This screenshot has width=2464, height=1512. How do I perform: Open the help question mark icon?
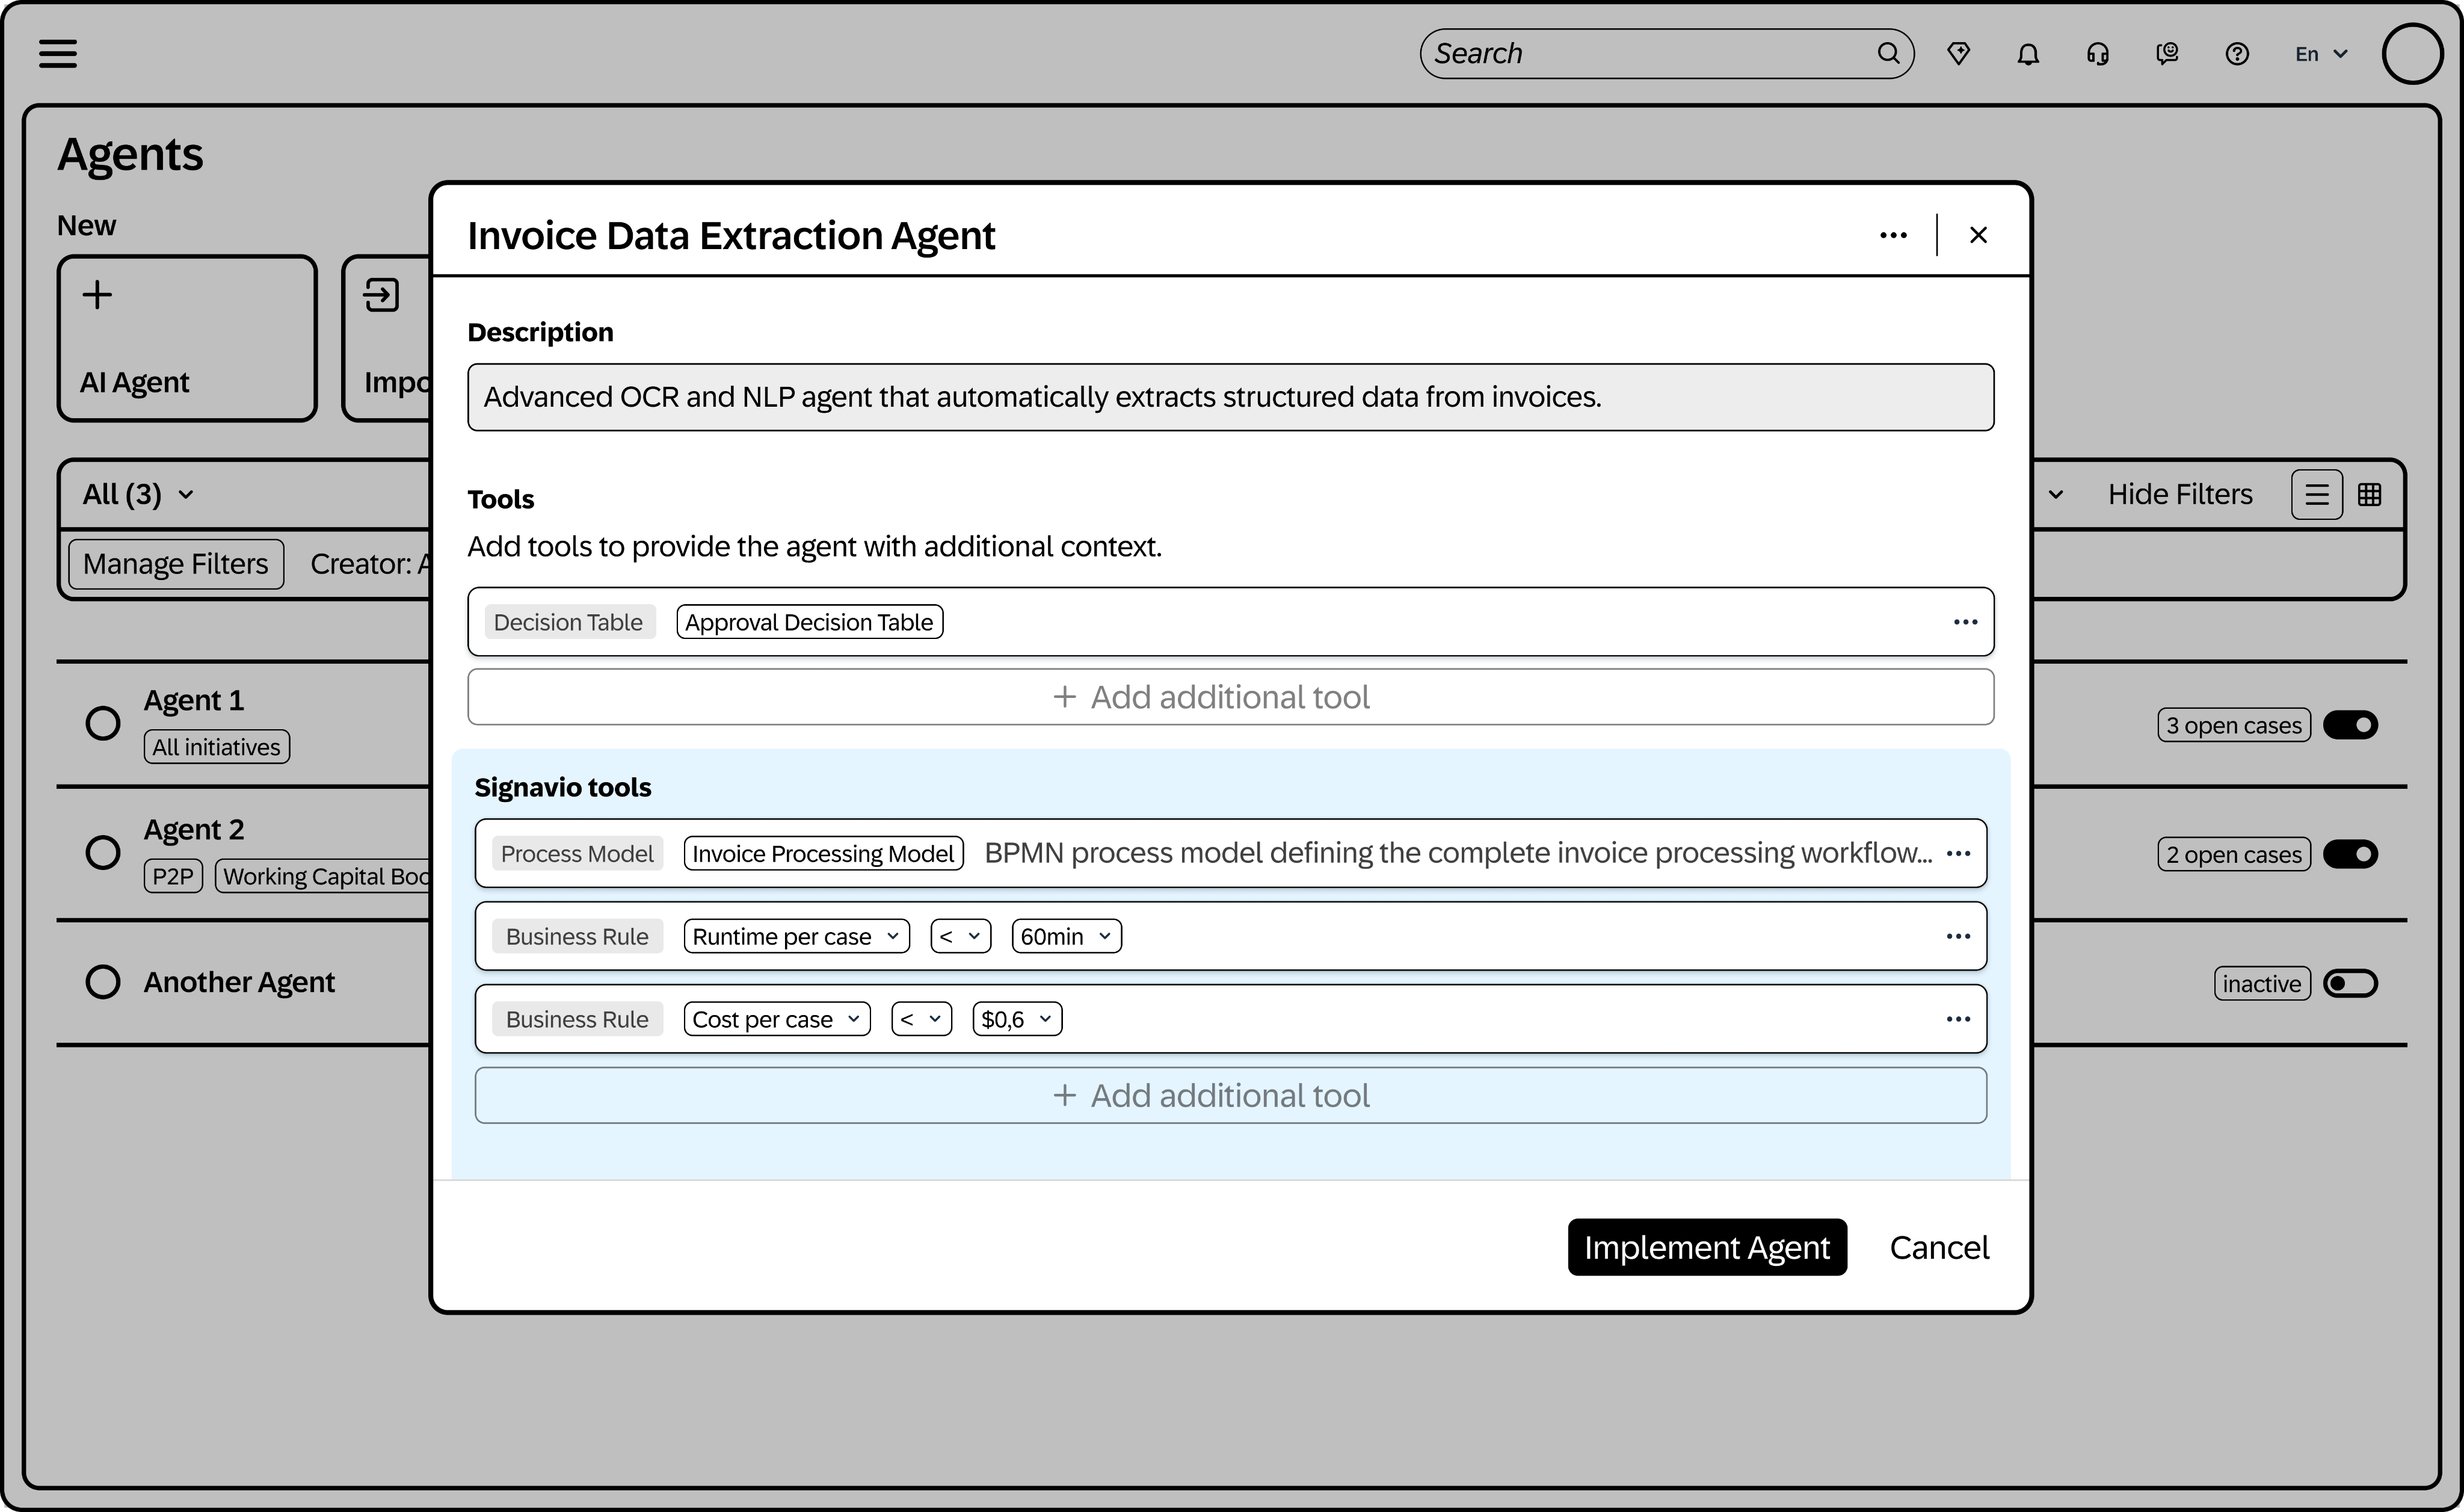[x=2237, y=54]
